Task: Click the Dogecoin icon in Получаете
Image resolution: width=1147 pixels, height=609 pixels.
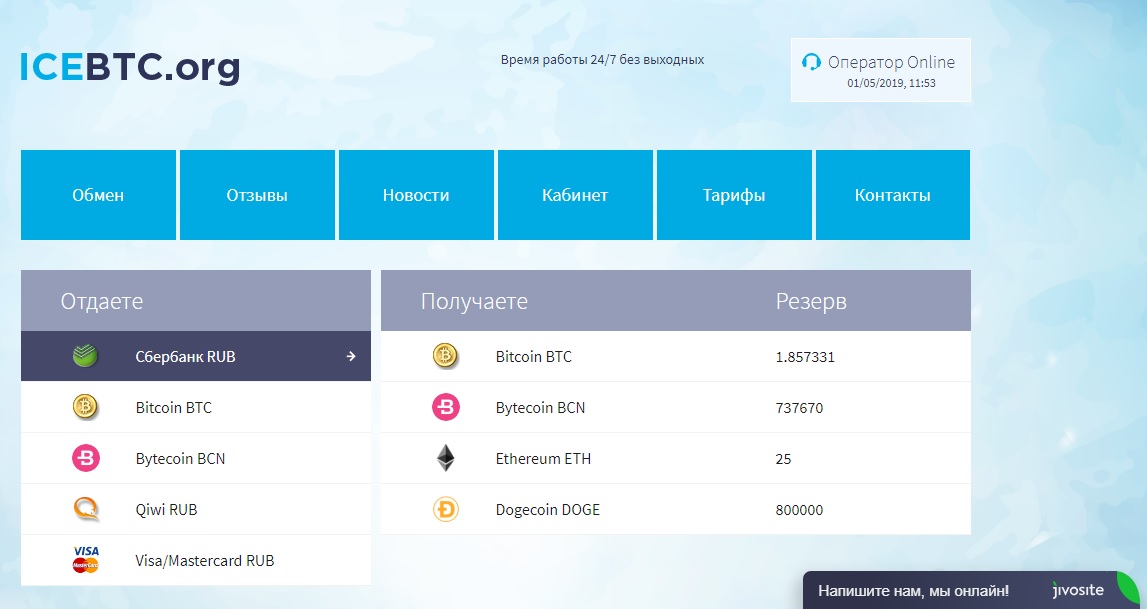Action: pos(445,510)
